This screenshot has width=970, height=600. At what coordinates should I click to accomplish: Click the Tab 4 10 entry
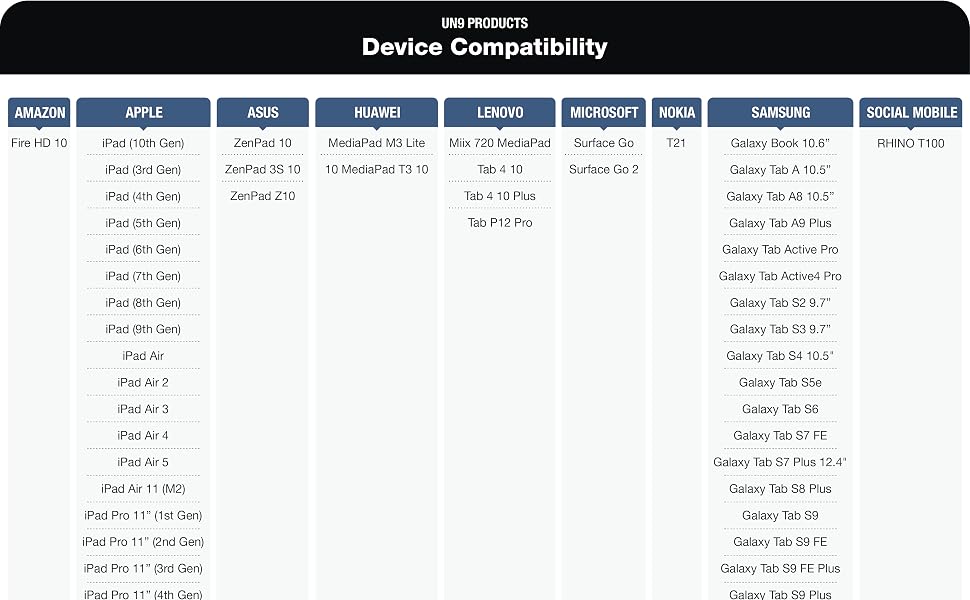tap(499, 169)
